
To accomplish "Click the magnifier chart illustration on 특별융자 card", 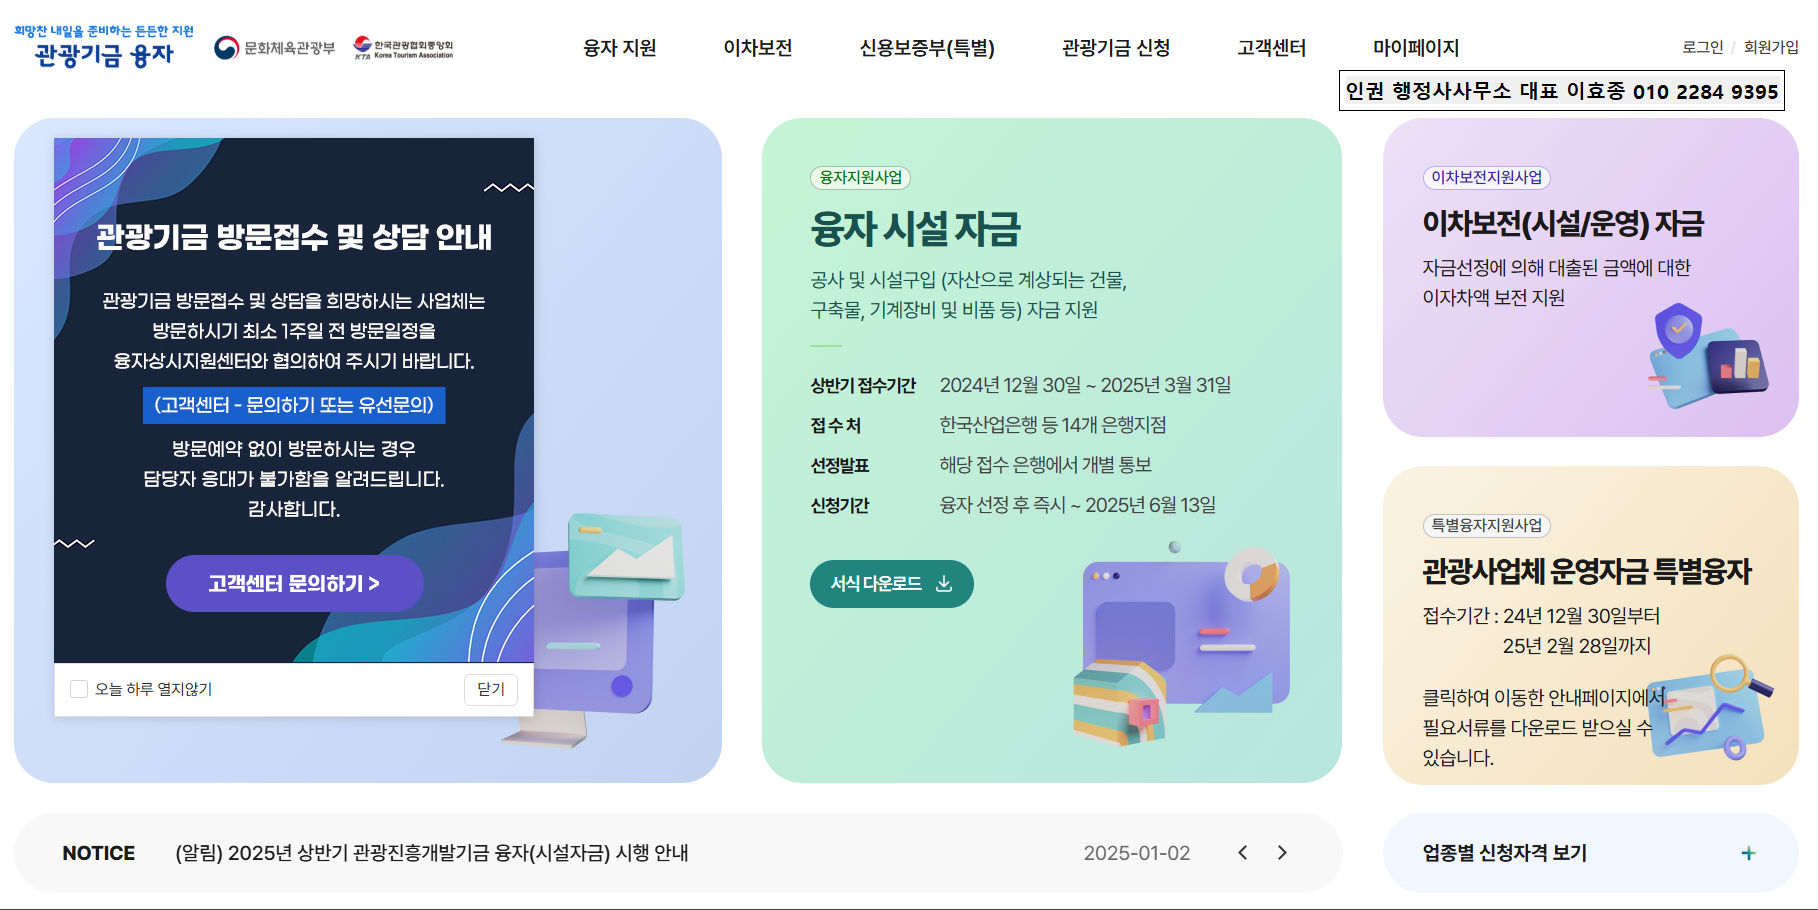I will point(1712,708).
